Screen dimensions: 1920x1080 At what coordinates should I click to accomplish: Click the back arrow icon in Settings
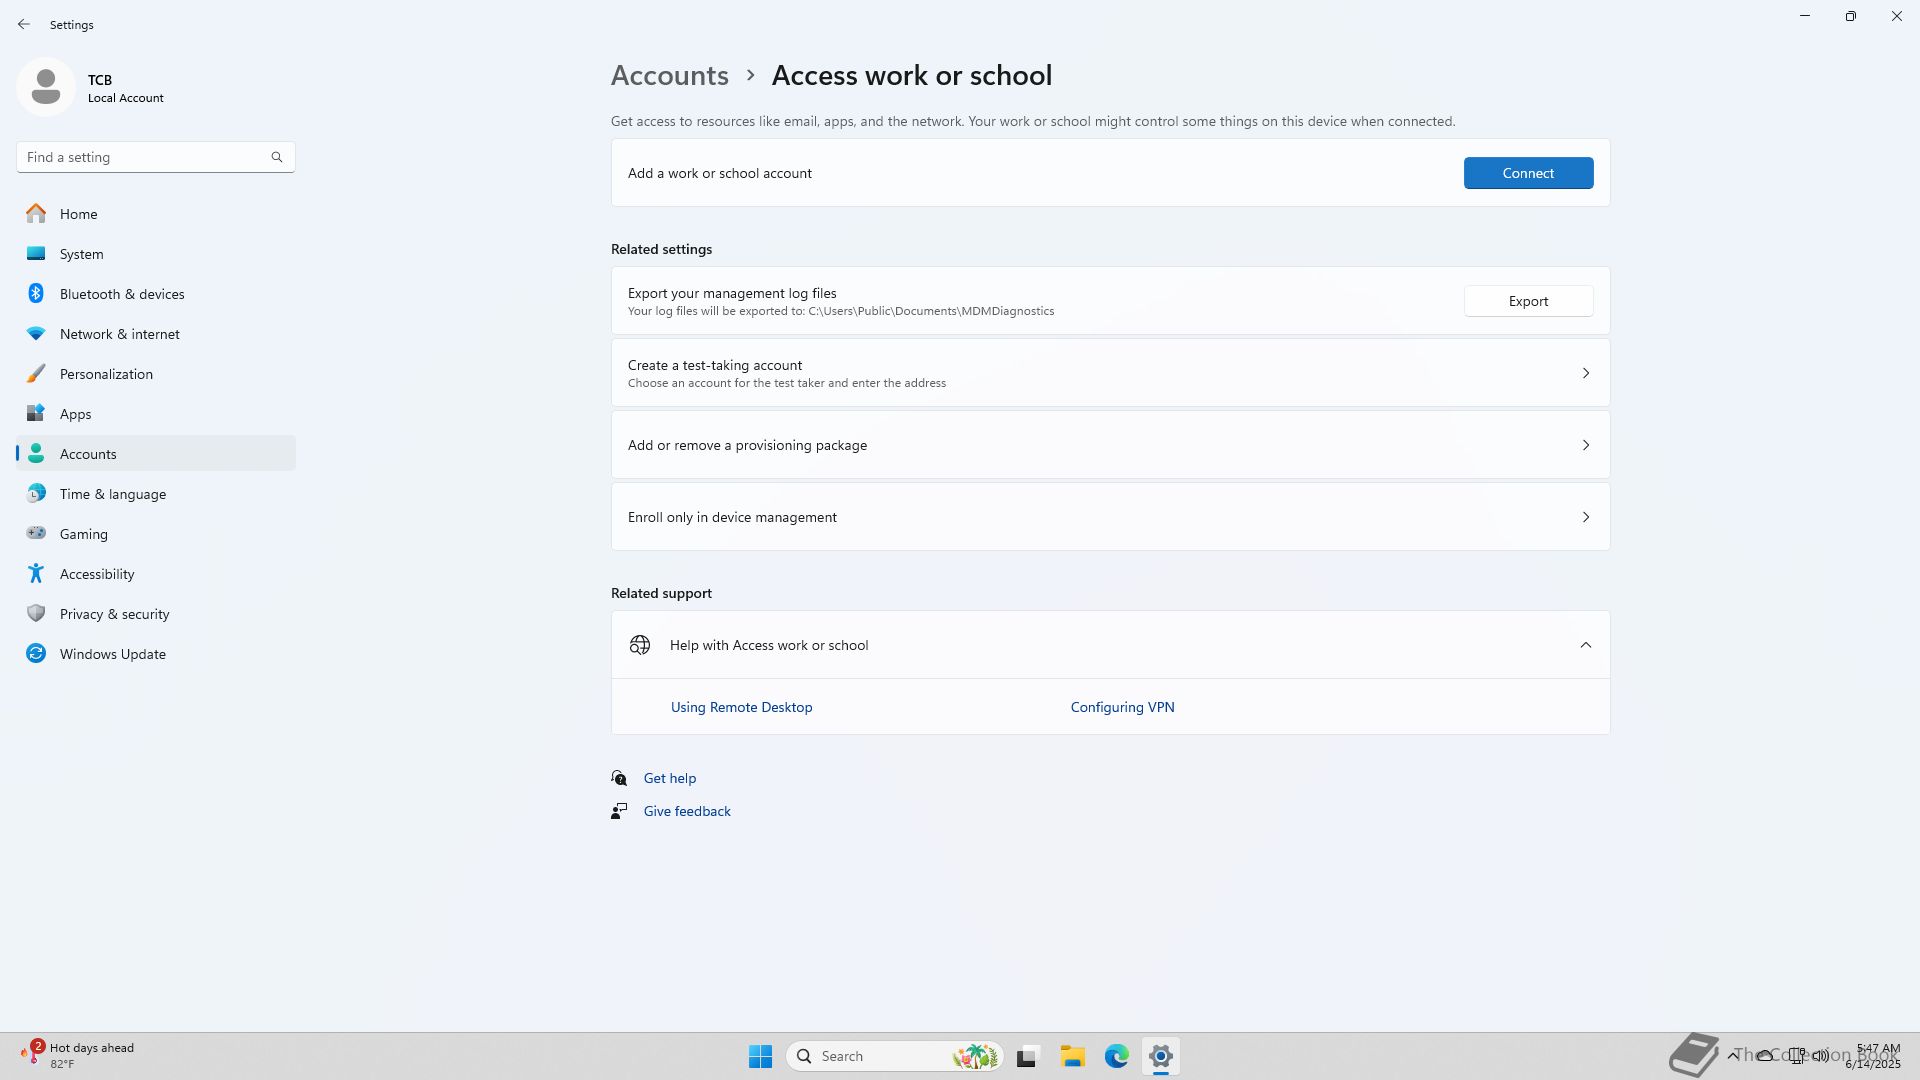click(24, 24)
